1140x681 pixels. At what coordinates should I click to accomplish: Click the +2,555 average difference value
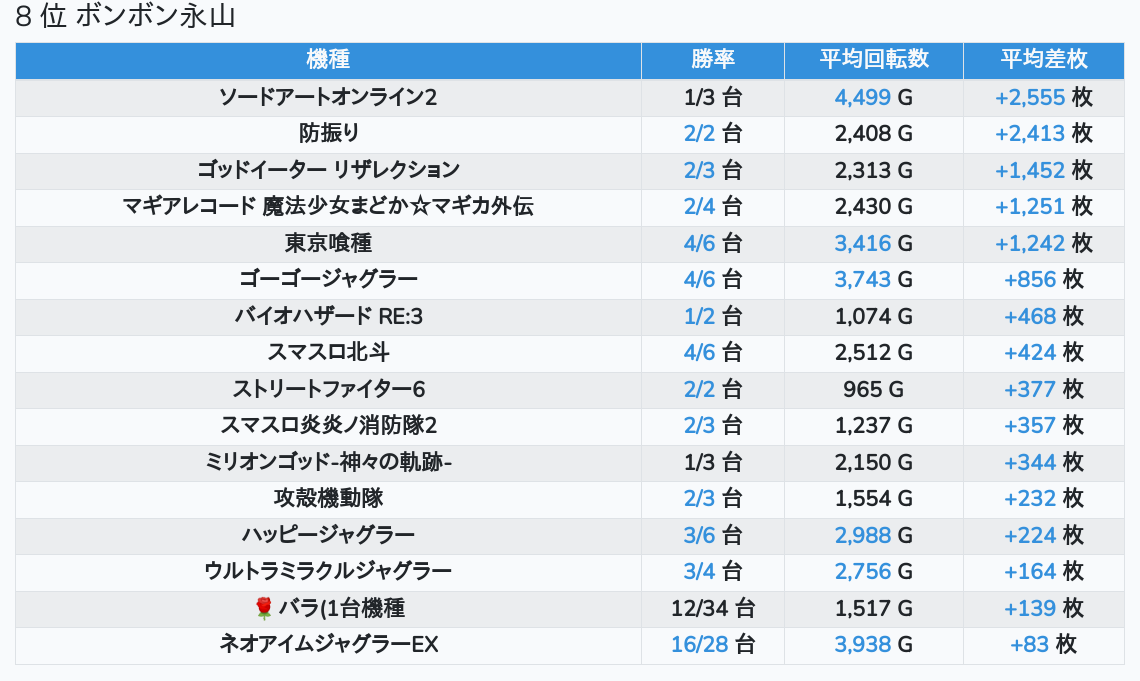(1029, 97)
